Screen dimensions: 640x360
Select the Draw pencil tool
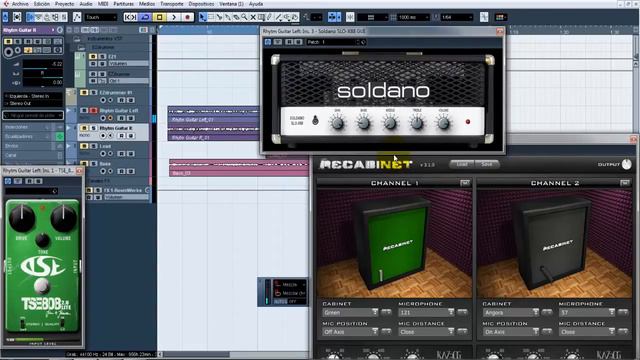coord(269,17)
